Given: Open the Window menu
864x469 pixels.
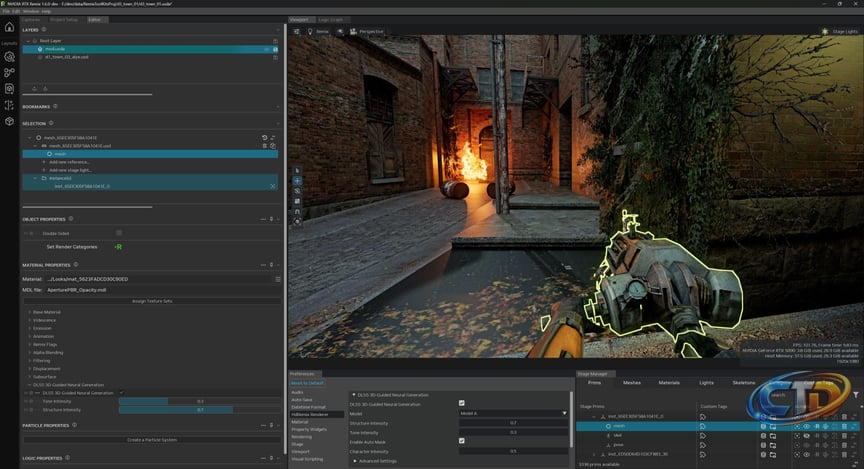Looking at the screenshot, I should (x=31, y=11).
